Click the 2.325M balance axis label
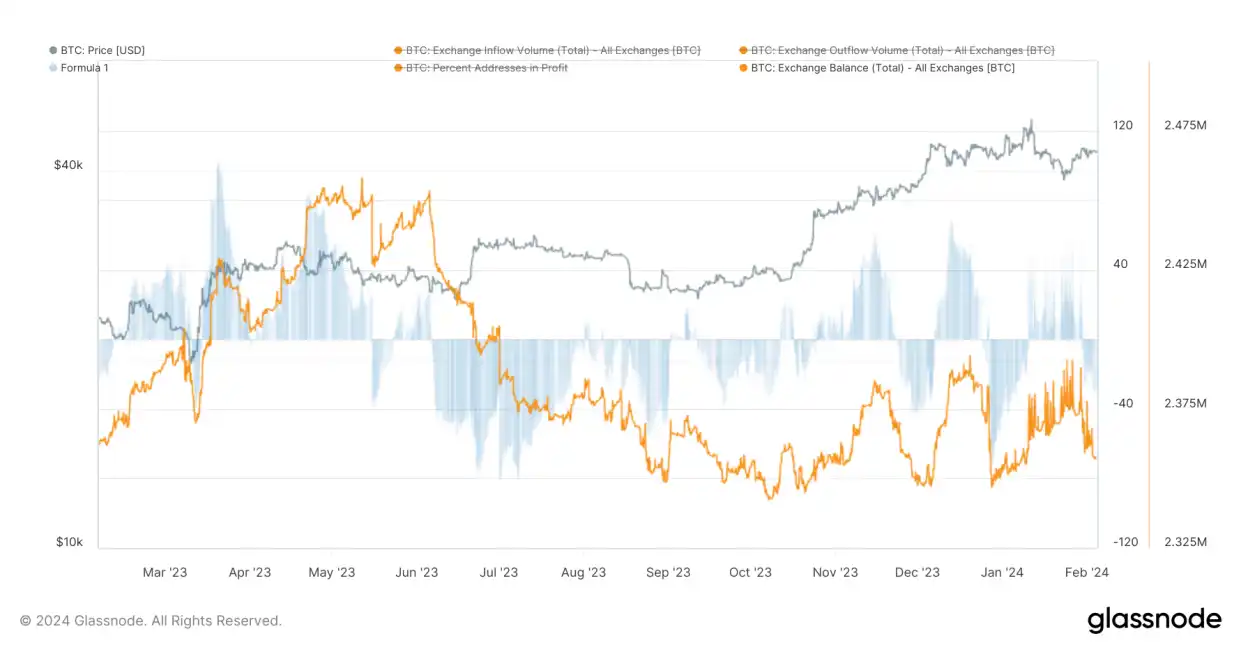 pos(1185,542)
